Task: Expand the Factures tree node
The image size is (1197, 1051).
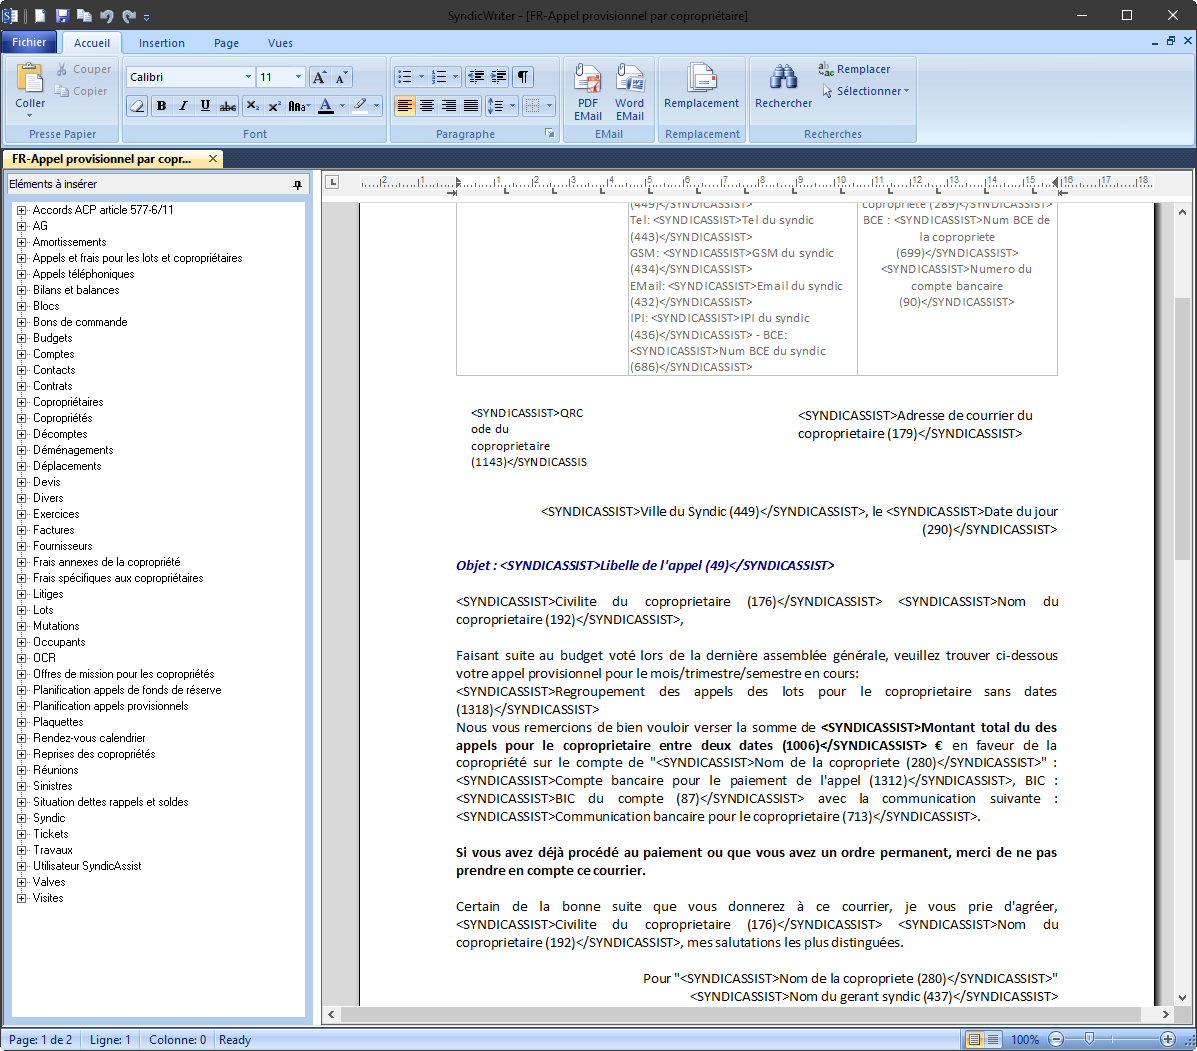Action: (21, 530)
